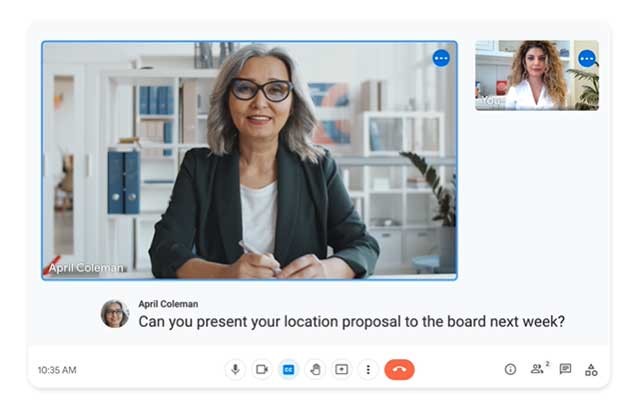The height and width of the screenshot is (411, 640).
Task: Select April Coleman's main video tile
Action: (x=249, y=160)
